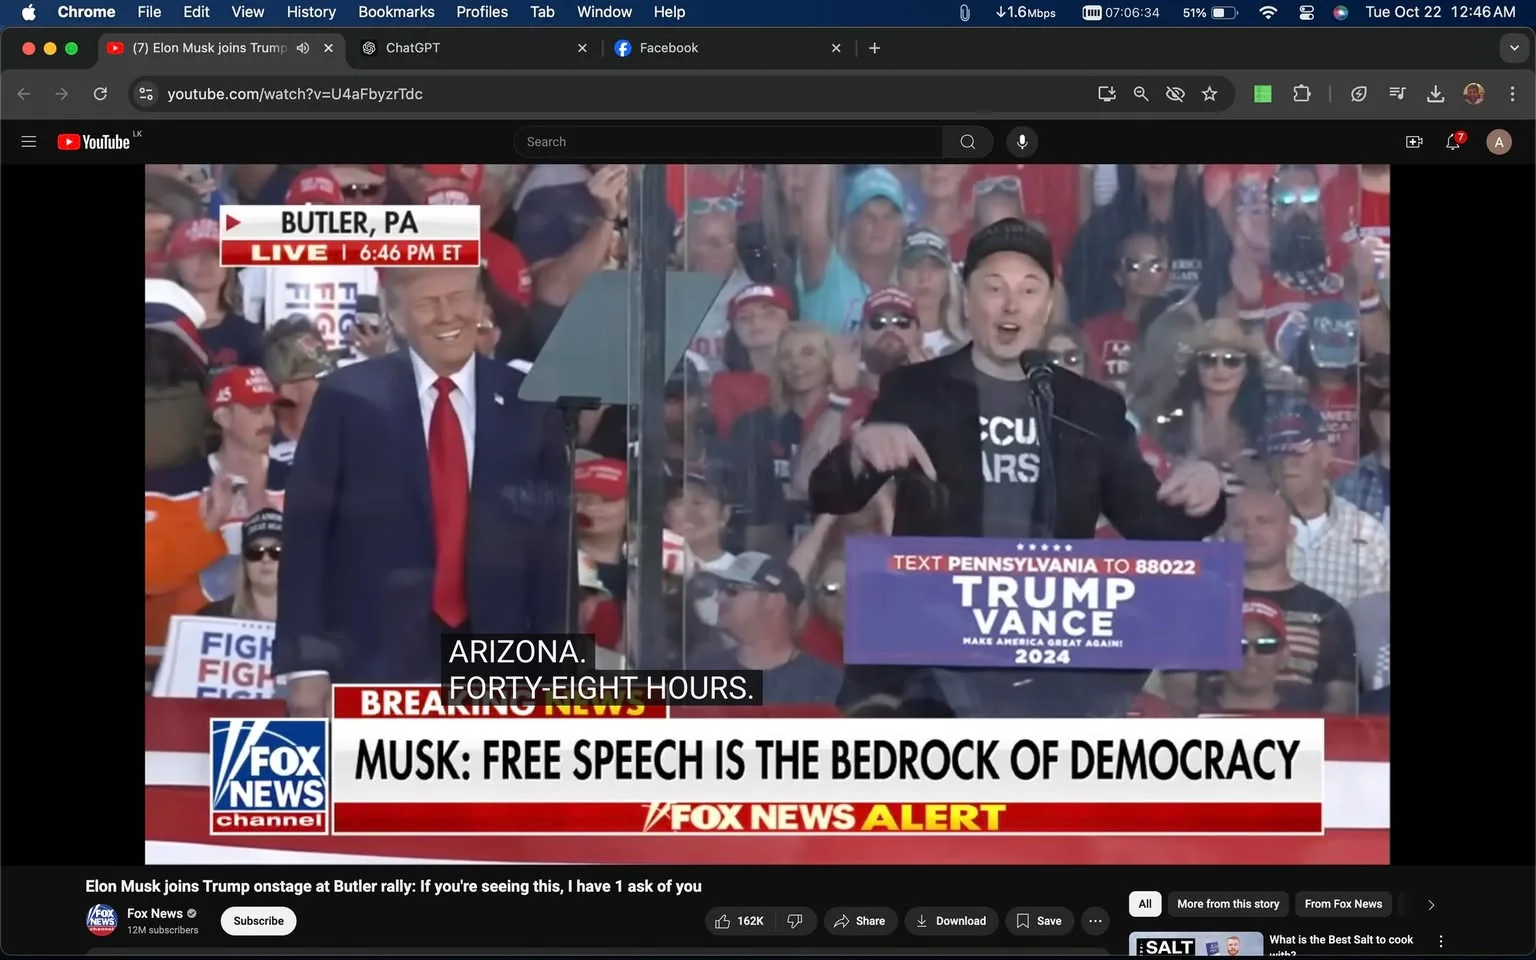
Task: Select From Fox News chip
Action: point(1343,904)
